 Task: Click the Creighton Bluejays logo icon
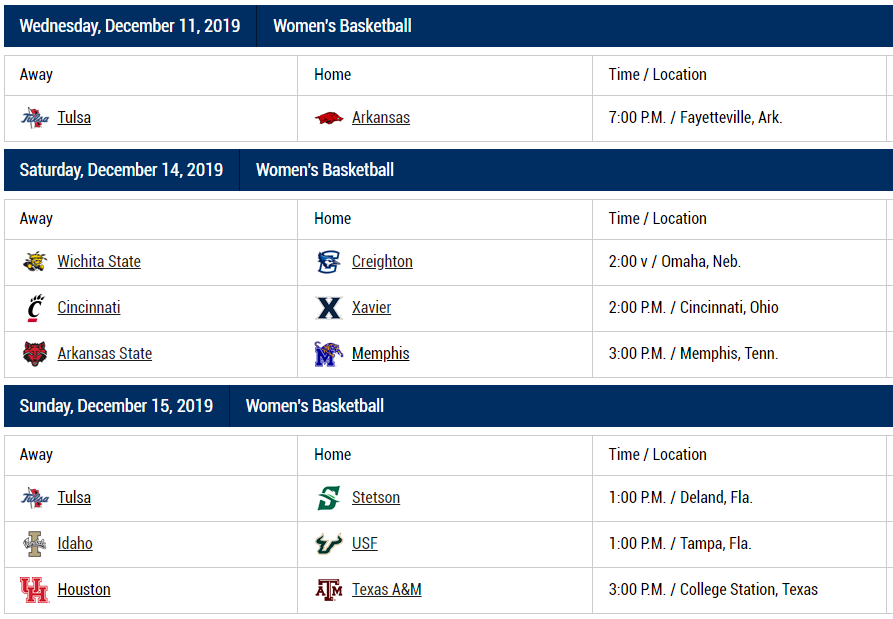coord(329,262)
